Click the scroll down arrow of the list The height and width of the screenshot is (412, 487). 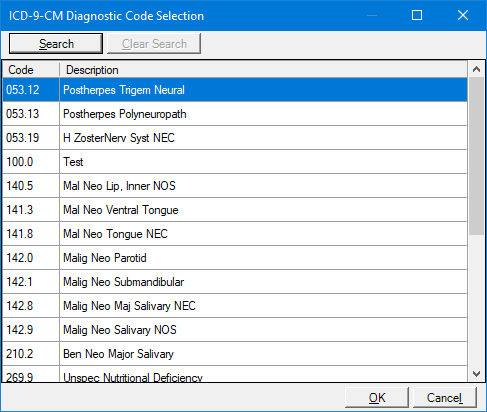(476, 374)
